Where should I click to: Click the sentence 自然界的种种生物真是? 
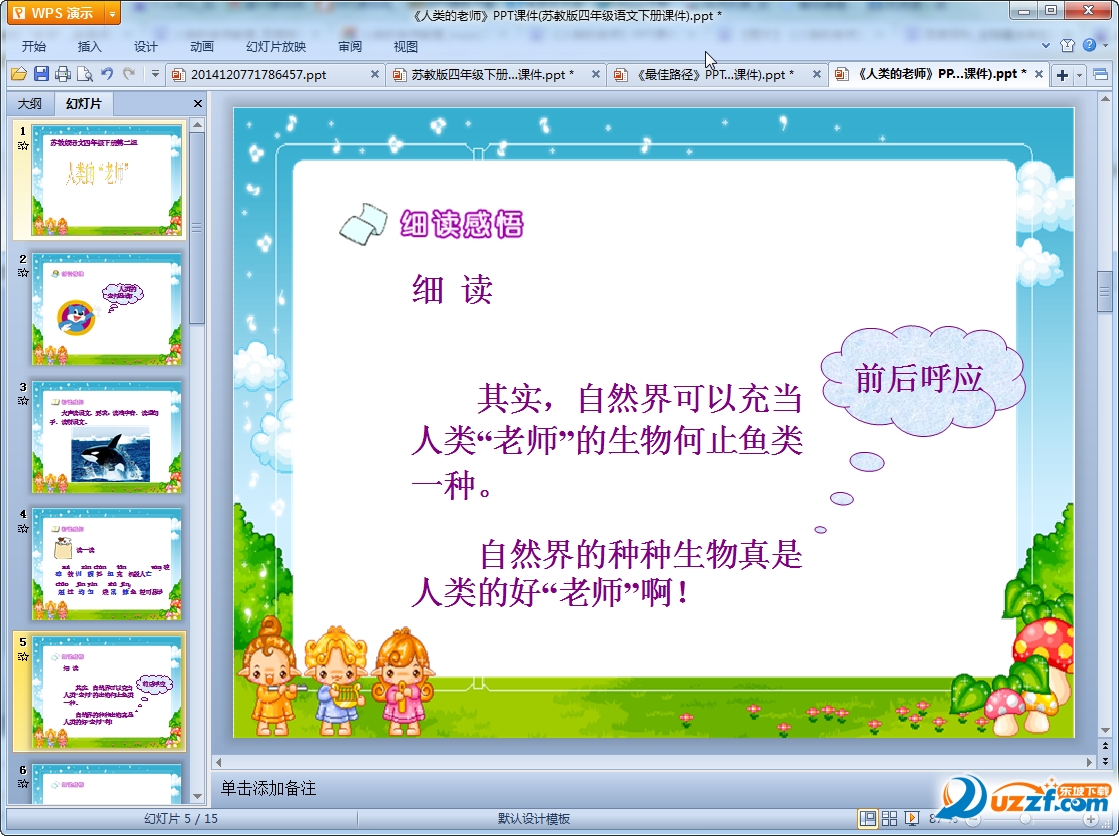pyautogui.click(x=607, y=573)
